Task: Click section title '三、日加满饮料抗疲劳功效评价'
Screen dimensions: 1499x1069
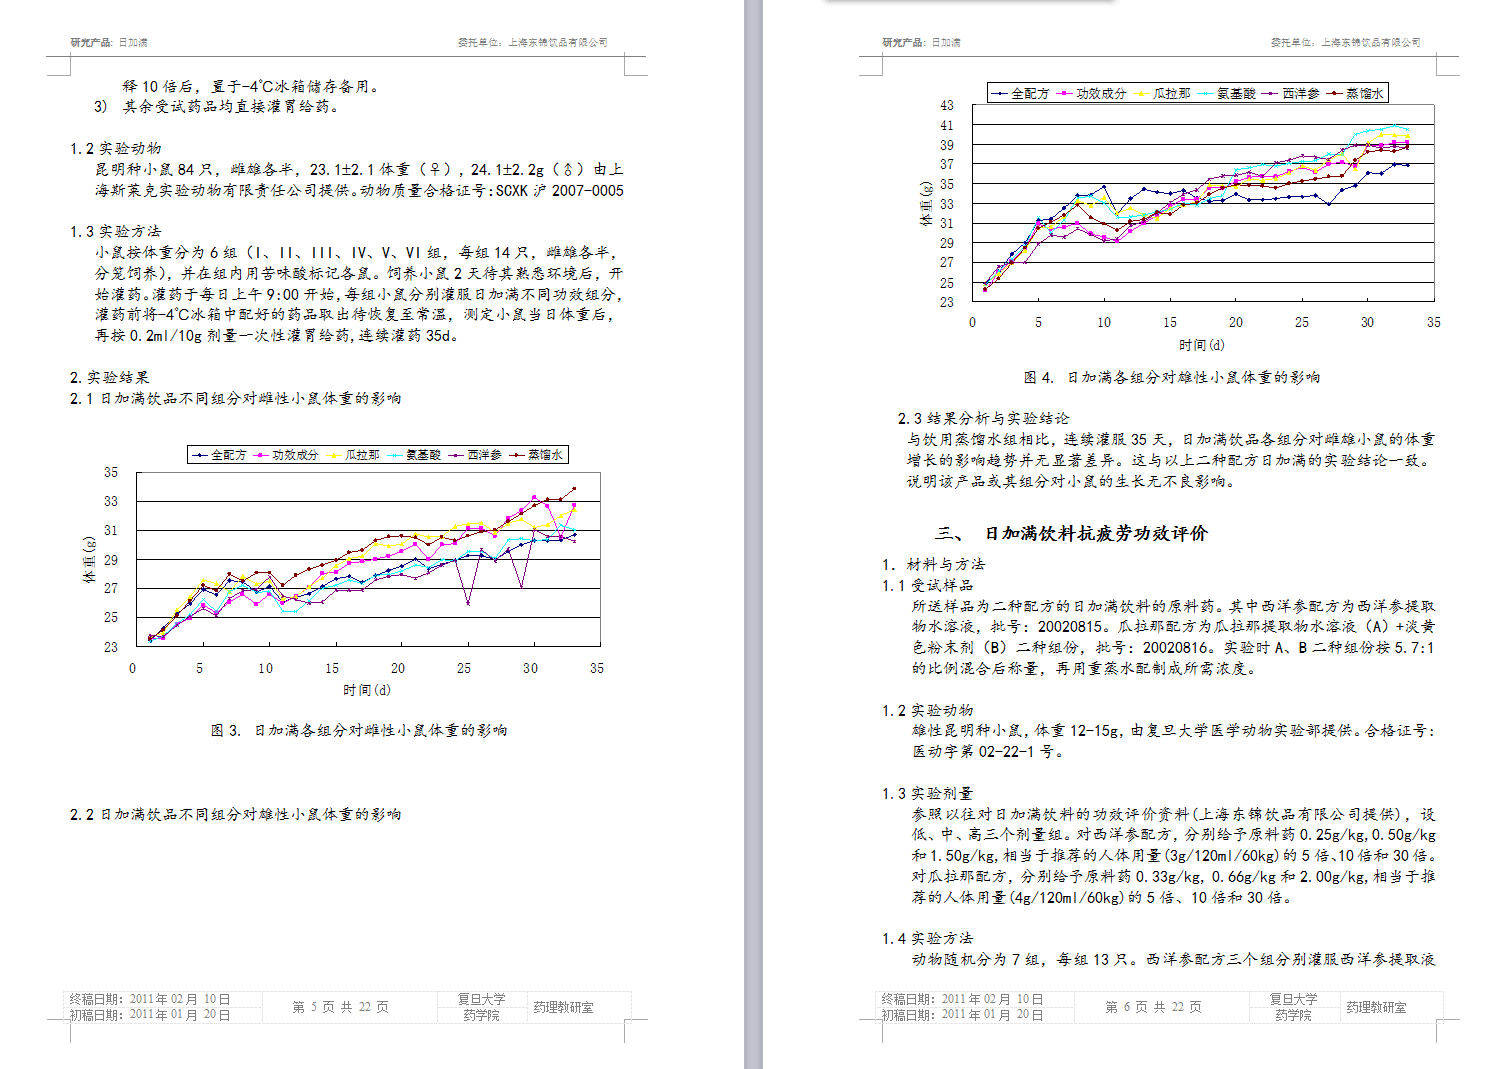Action: click(x=1071, y=533)
